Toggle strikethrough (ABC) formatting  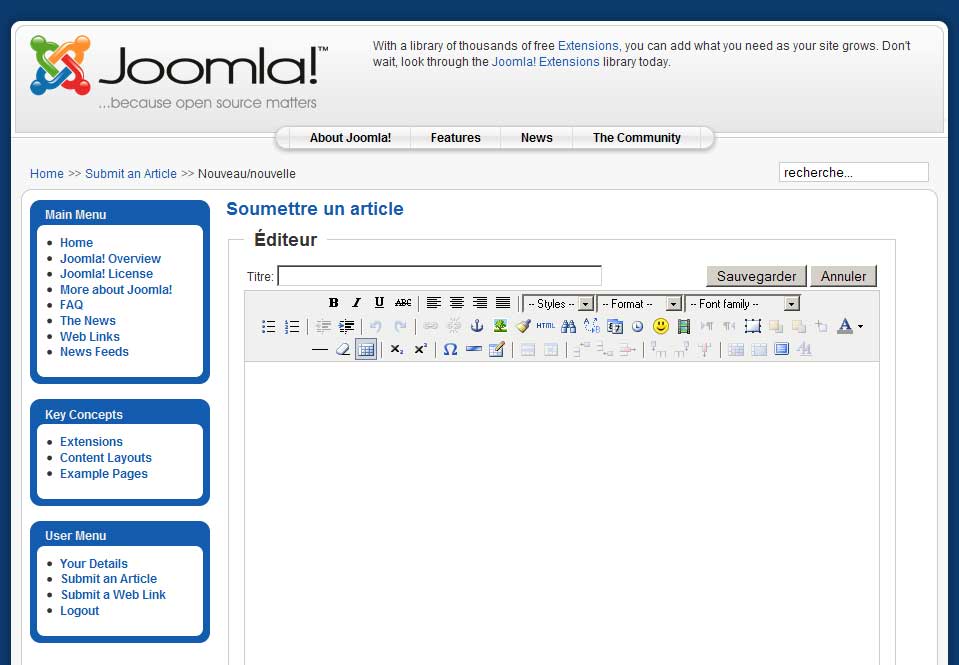tap(402, 303)
